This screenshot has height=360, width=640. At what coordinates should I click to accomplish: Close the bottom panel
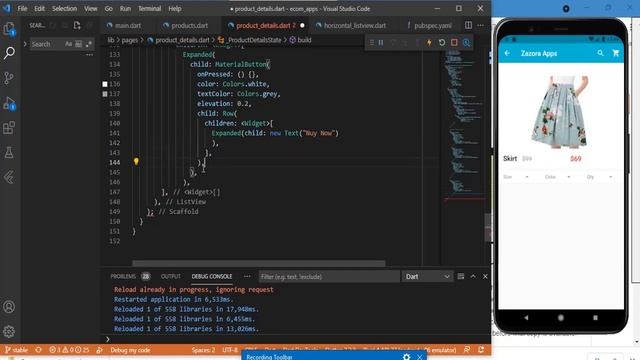click(x=485, y=276)
